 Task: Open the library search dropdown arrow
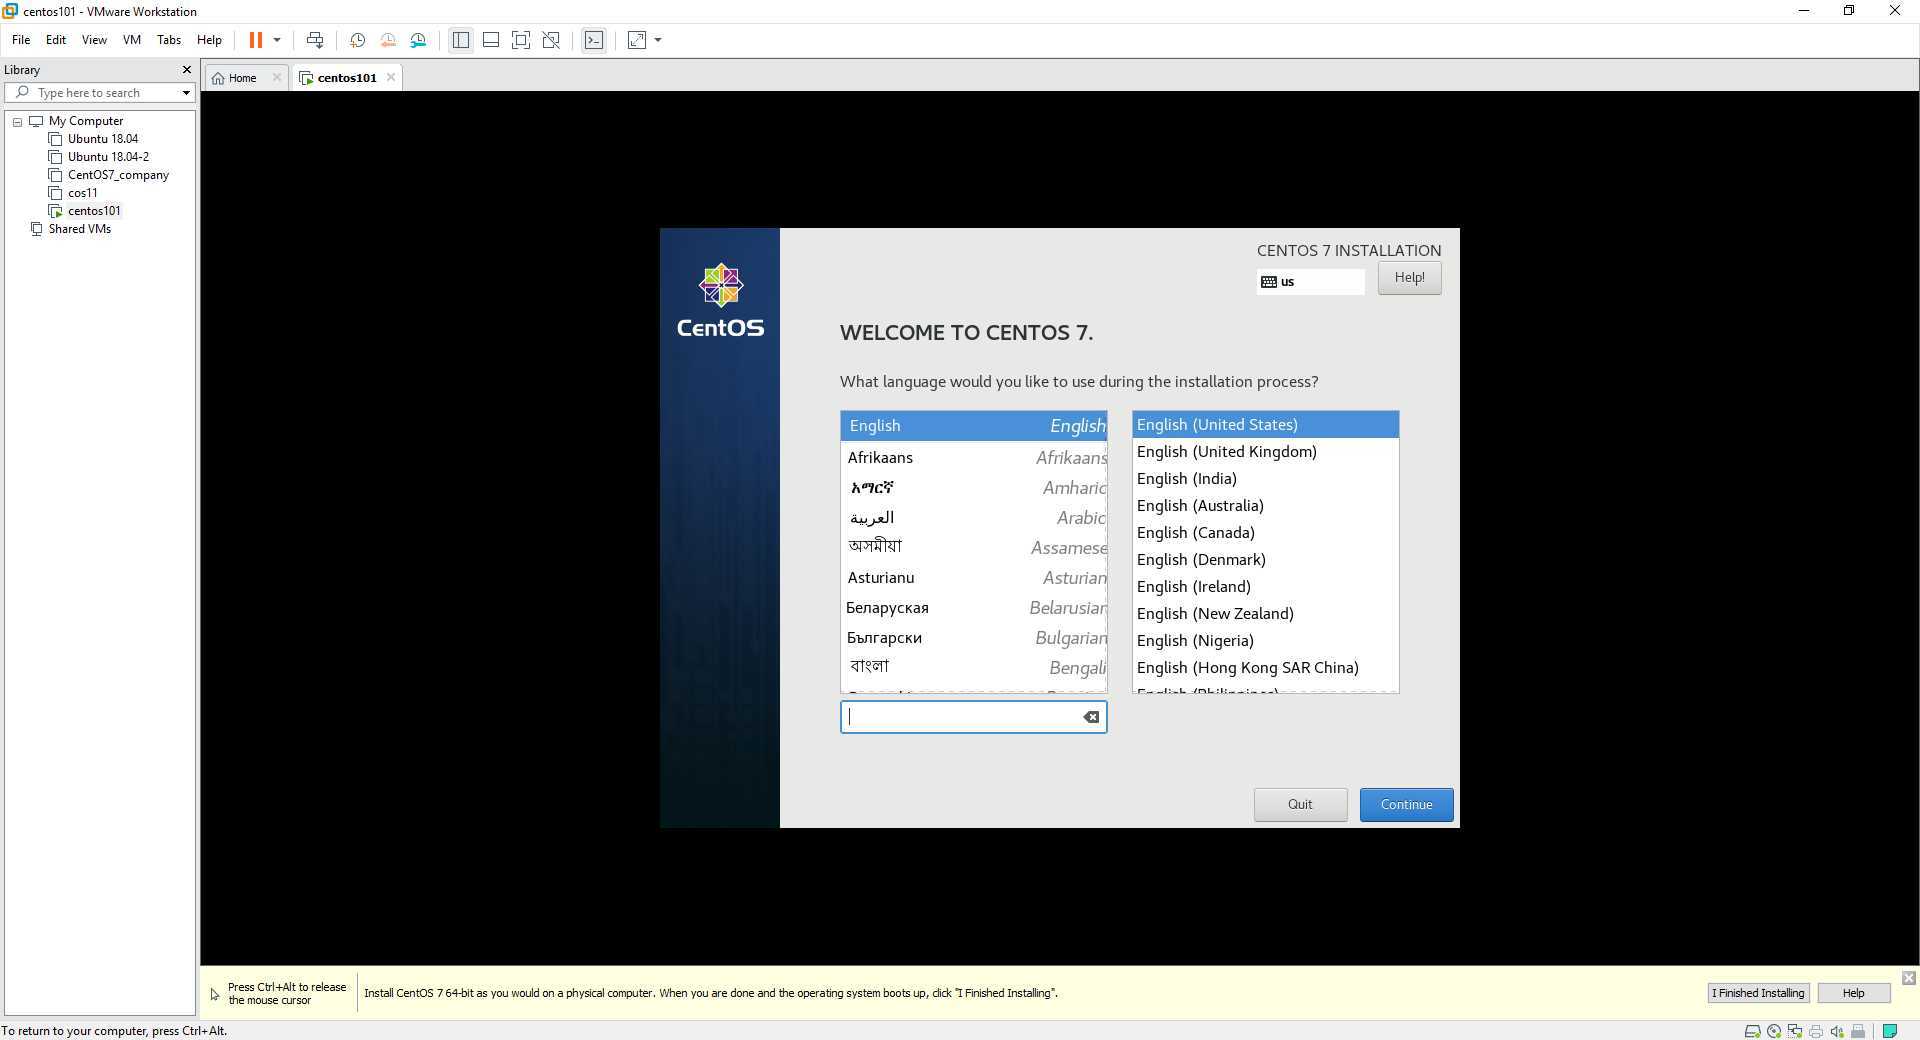[x=186, y=93]
